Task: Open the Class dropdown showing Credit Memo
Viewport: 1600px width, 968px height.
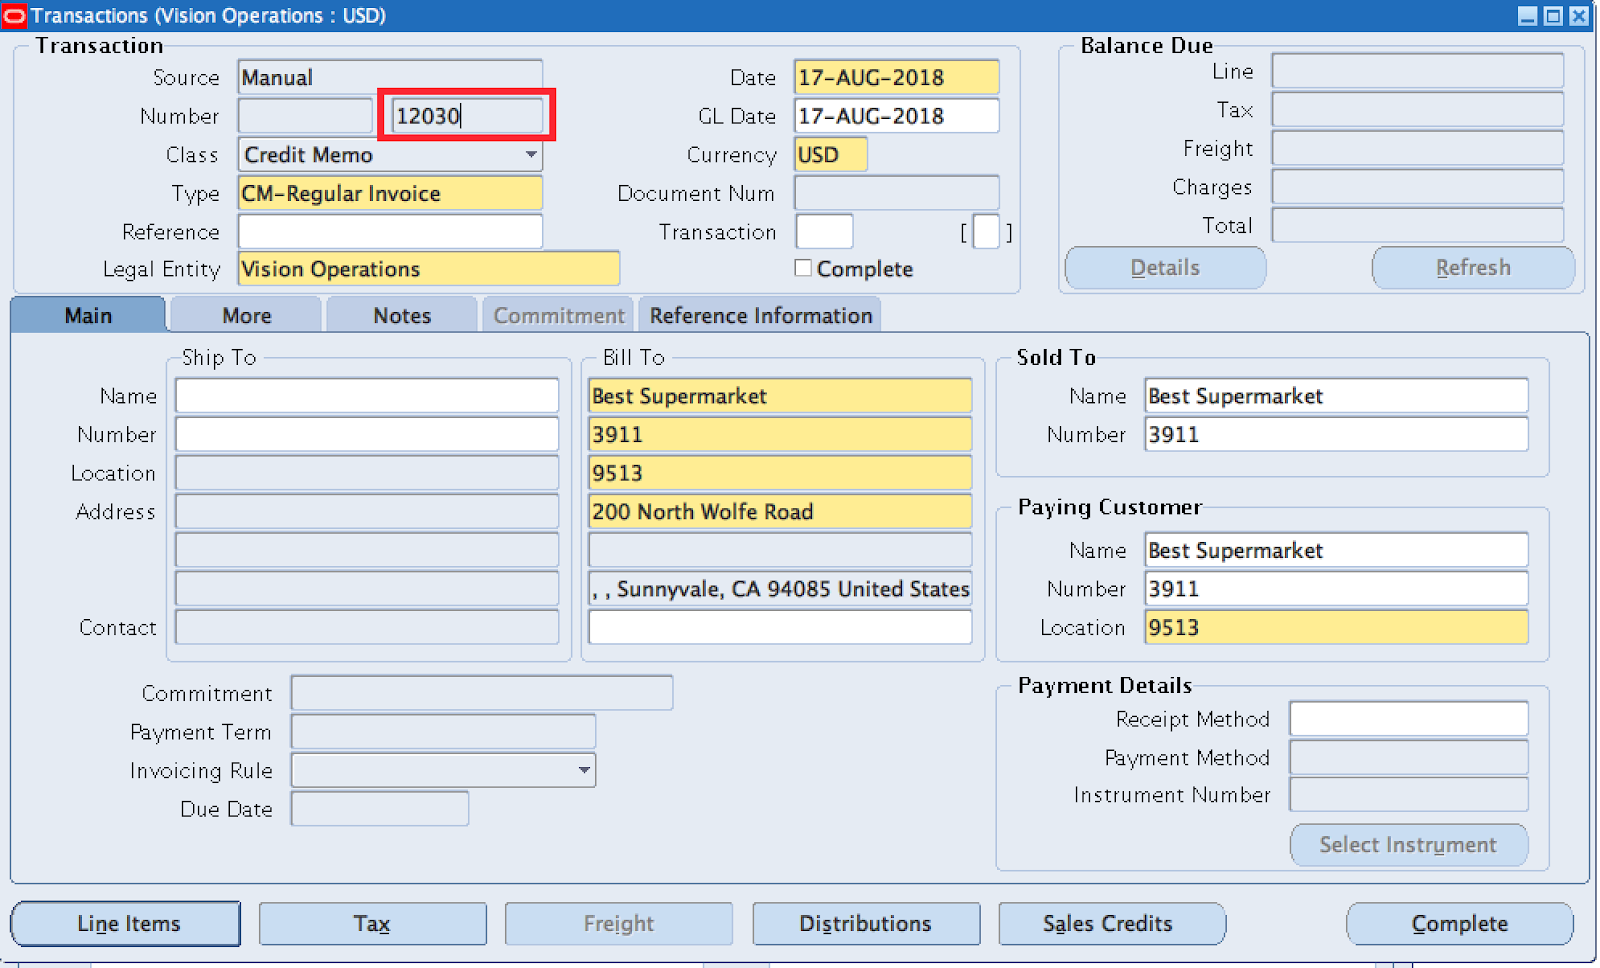Action: click(x=531, y=155)
